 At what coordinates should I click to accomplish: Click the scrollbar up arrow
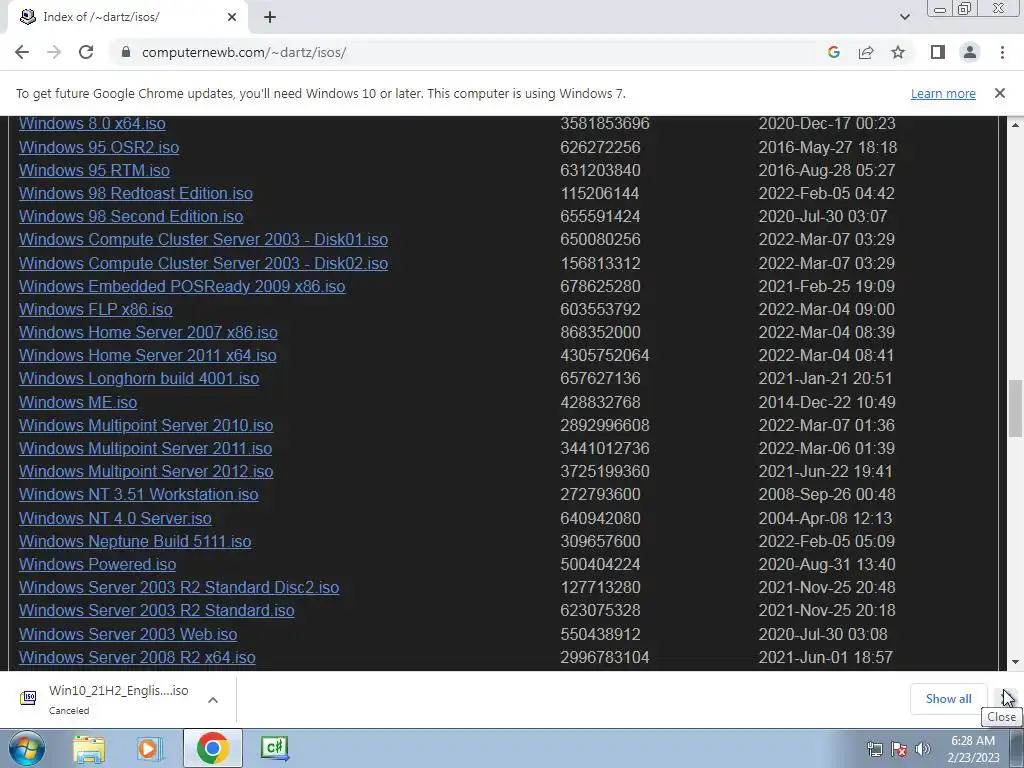[x=1015, y=124]
